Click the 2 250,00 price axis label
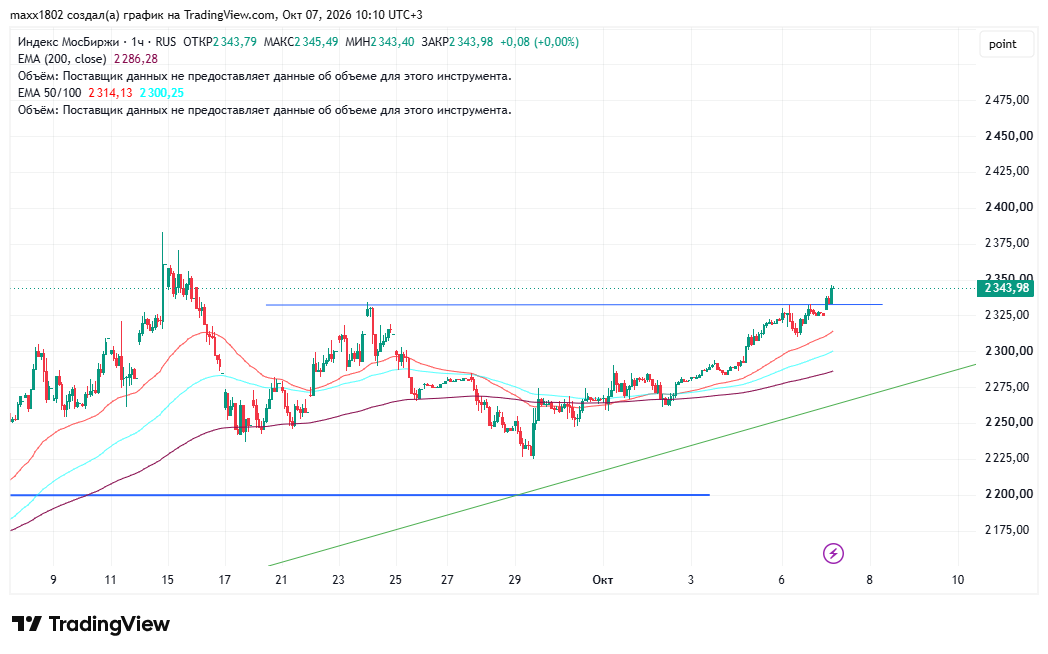This screenshot has width=1048, height=654. (x=1009, y=422)
